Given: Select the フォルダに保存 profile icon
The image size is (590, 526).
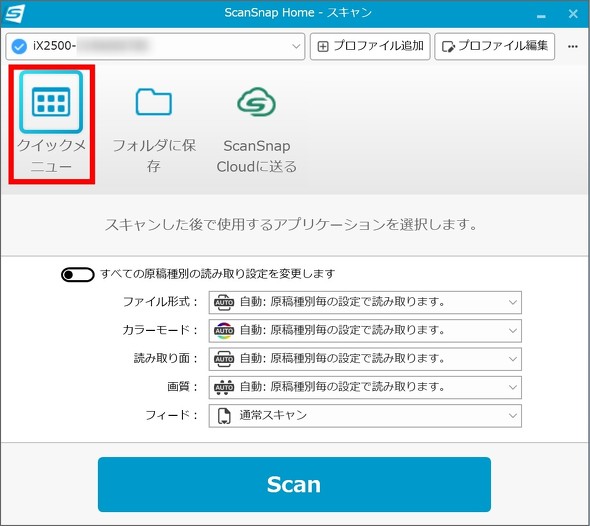Looking at the screenshot, I should (154, 102).
